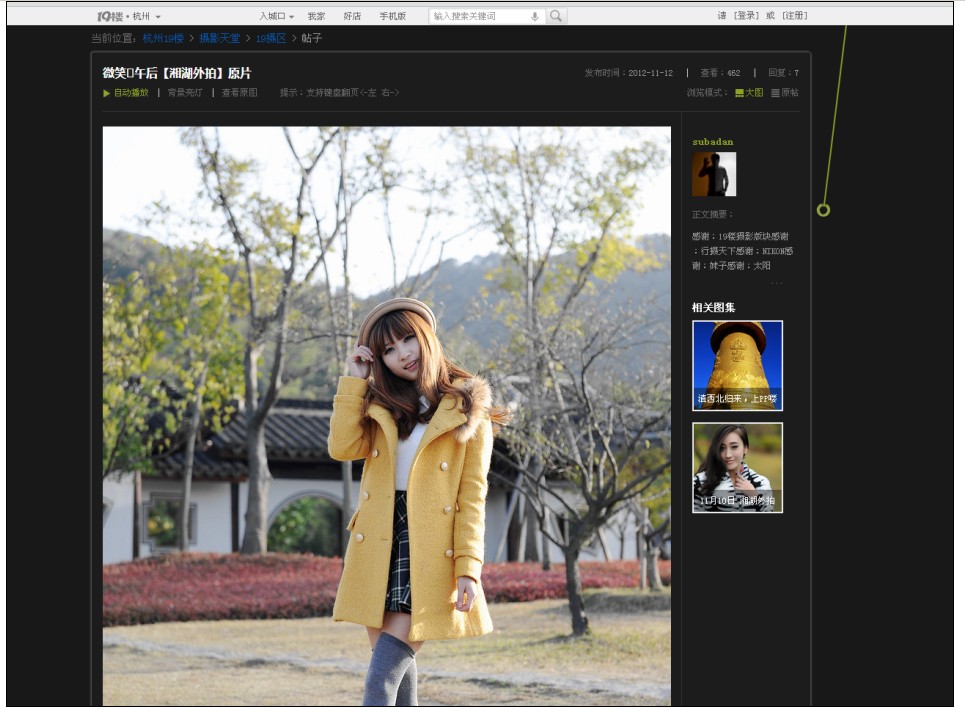965x709 pixels.
Task: Switch to 手机版 mobile version
Action: [x=391, y=15]
